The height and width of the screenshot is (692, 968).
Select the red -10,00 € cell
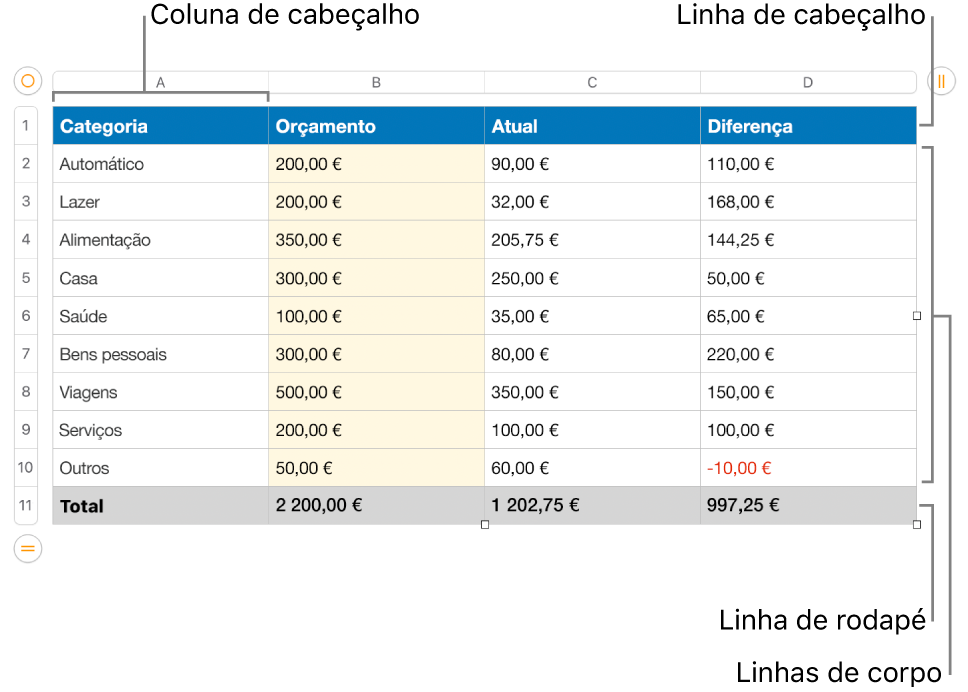(x=808, y=468)
